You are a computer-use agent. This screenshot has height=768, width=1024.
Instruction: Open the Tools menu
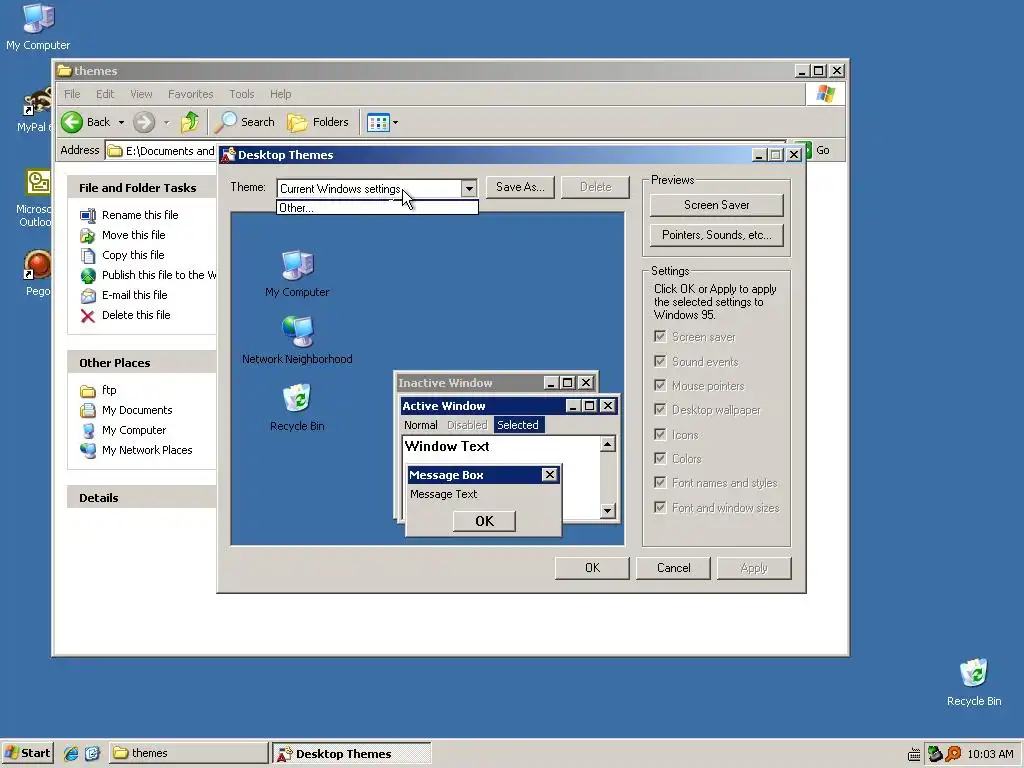point(242,94)
